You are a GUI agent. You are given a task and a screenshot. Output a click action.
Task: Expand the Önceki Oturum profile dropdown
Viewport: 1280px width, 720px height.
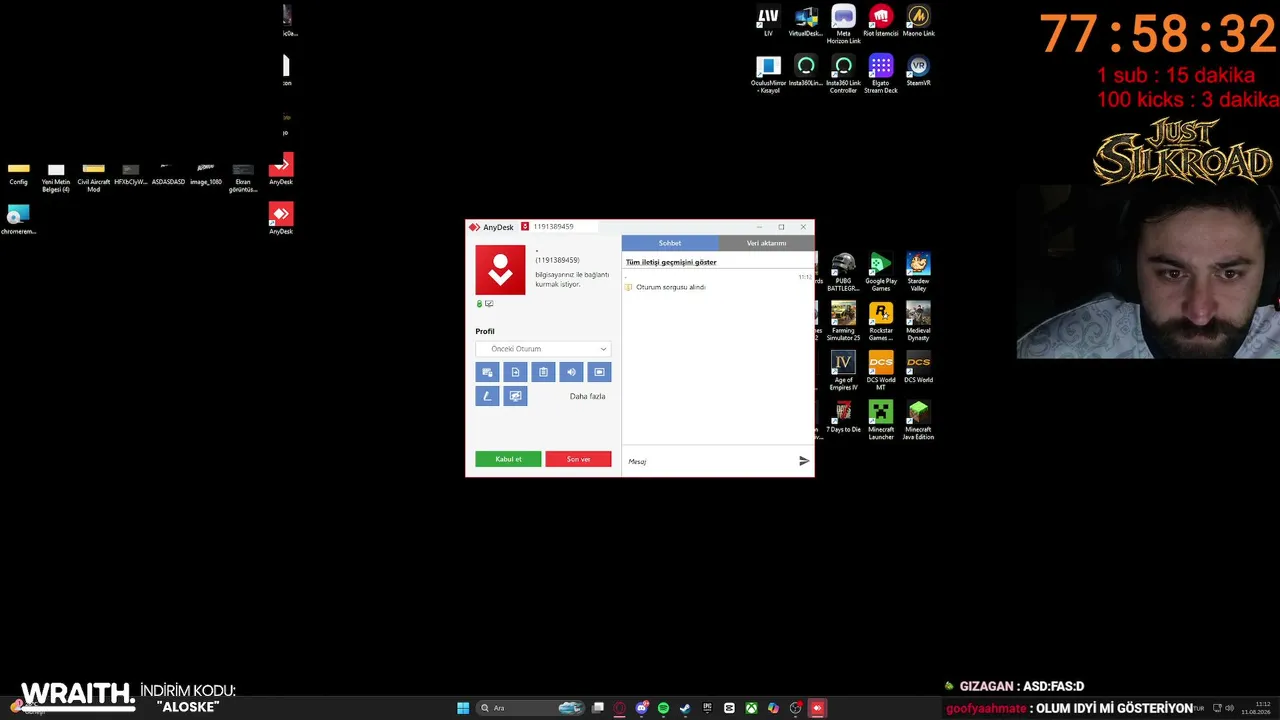pos(543,349)
